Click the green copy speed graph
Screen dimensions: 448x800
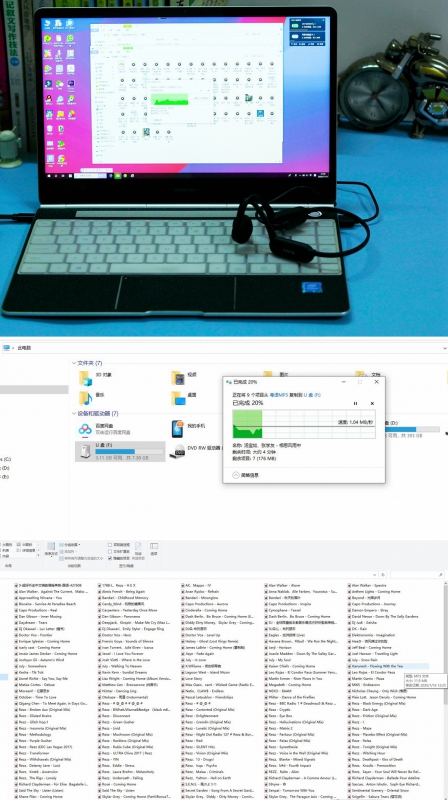[304, 423]
